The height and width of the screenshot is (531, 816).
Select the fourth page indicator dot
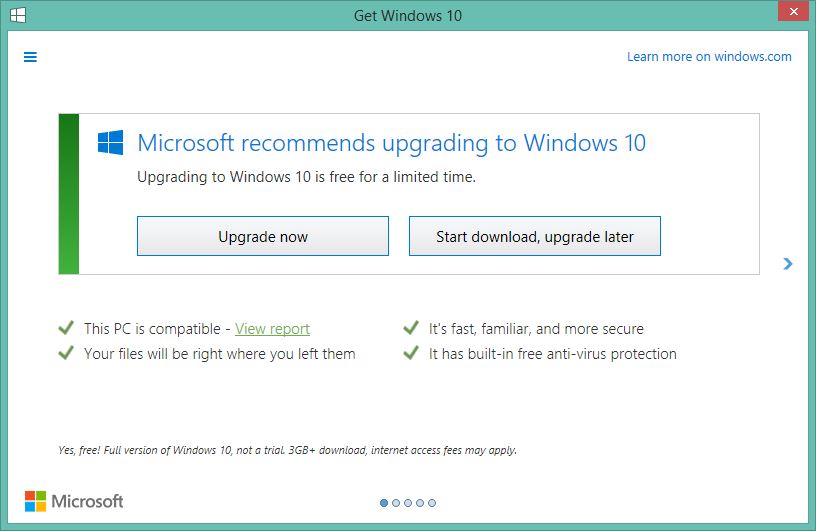(420, 503)
